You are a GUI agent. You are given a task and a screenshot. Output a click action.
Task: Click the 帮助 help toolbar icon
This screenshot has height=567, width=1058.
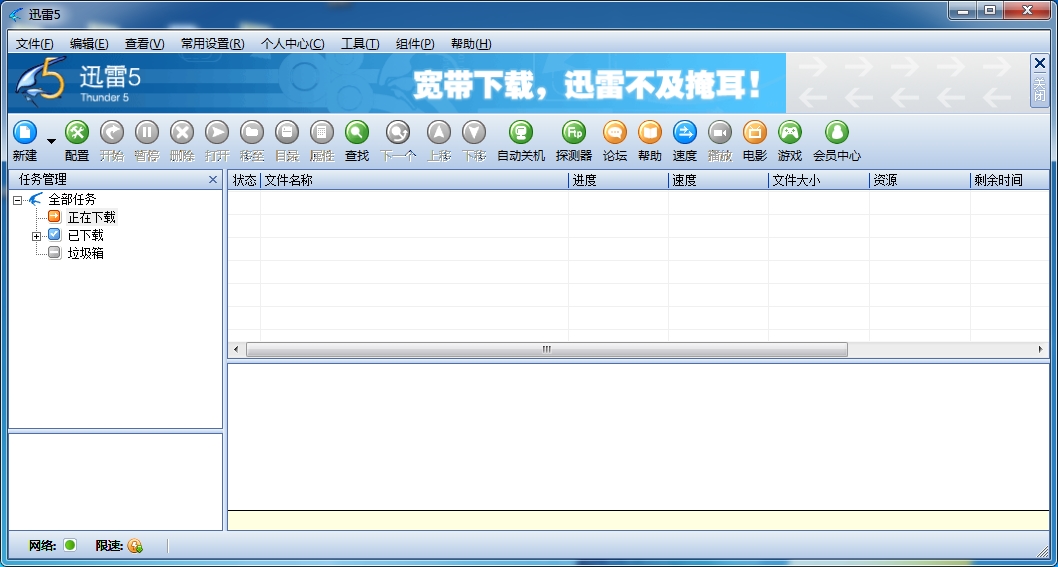point(650,132)
